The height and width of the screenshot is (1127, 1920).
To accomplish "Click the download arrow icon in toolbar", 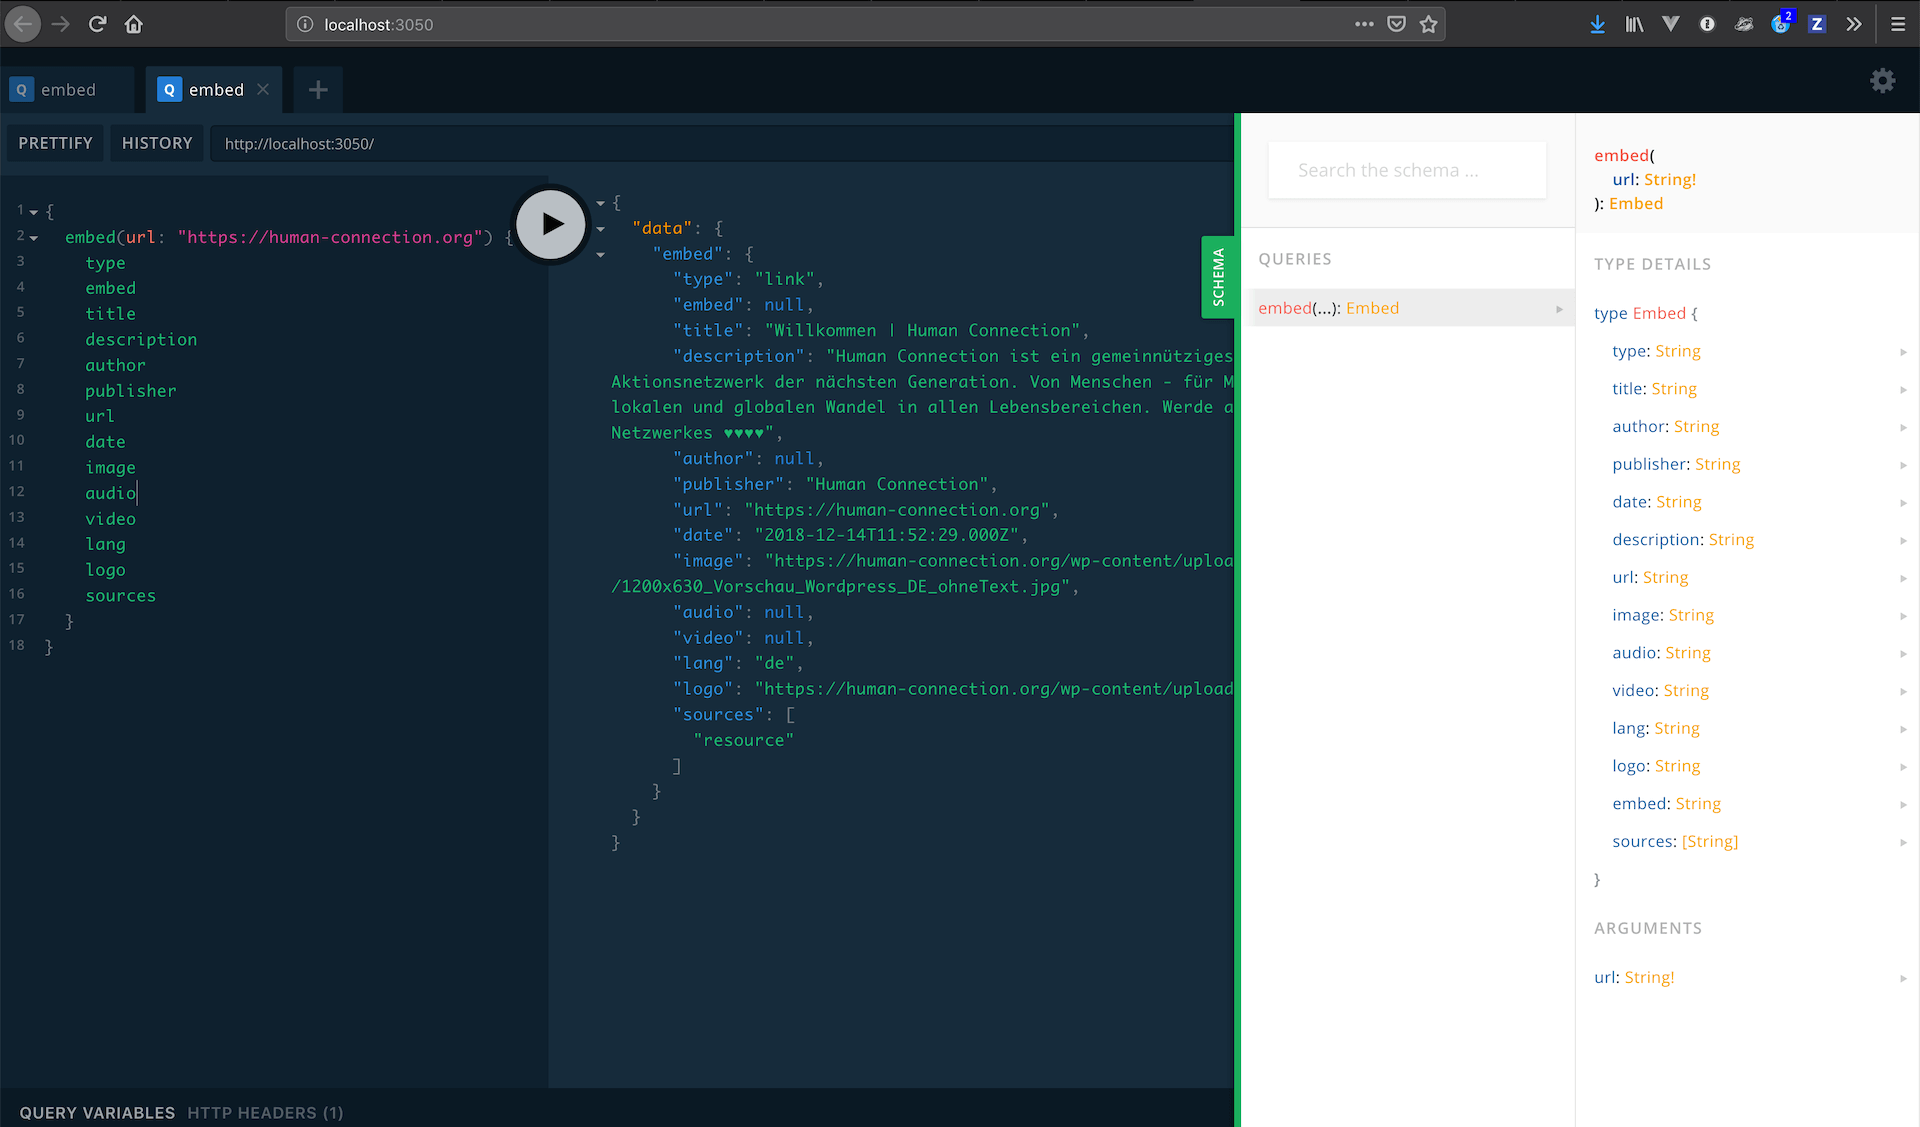I will pyautogui.click(x=1598, y=23).
